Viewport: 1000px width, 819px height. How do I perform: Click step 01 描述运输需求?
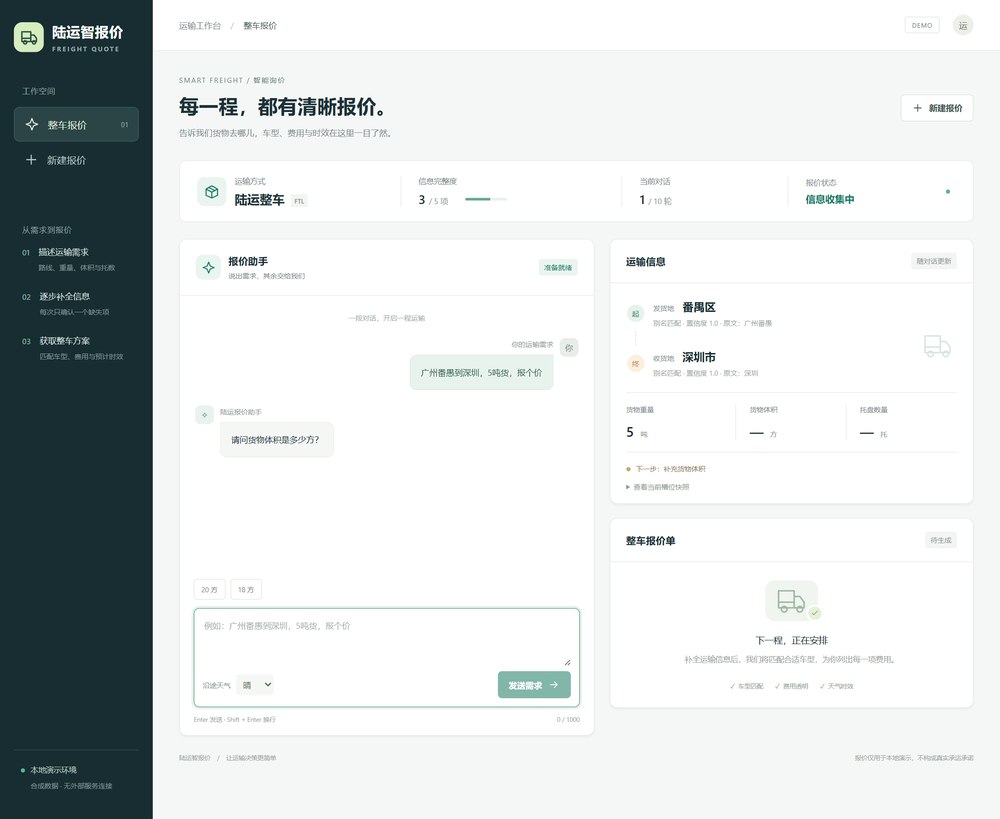tap(69, 259)
